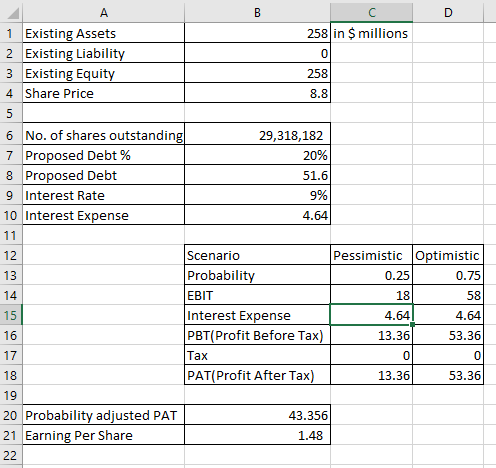Image resolution: width=496 pixels, height=468 pixels.
Task: Click the Proposed Debt % cell showing 20%
Action: (257, 155)
